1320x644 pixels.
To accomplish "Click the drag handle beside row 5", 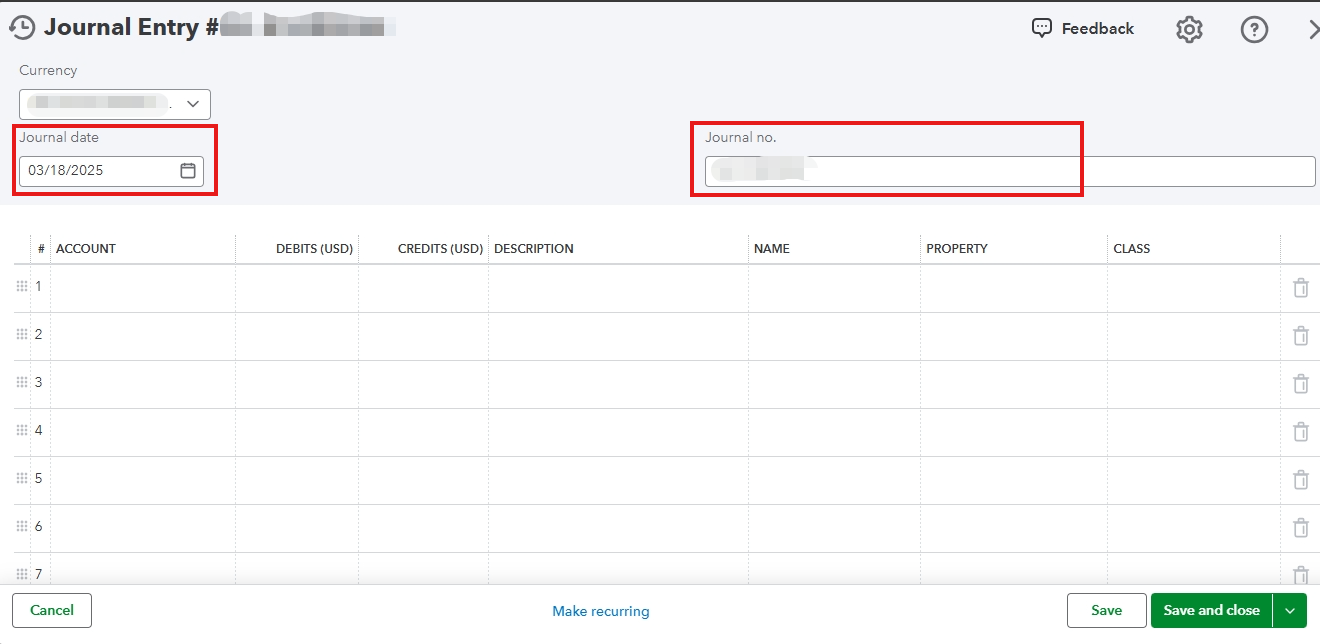I will 22,478.
